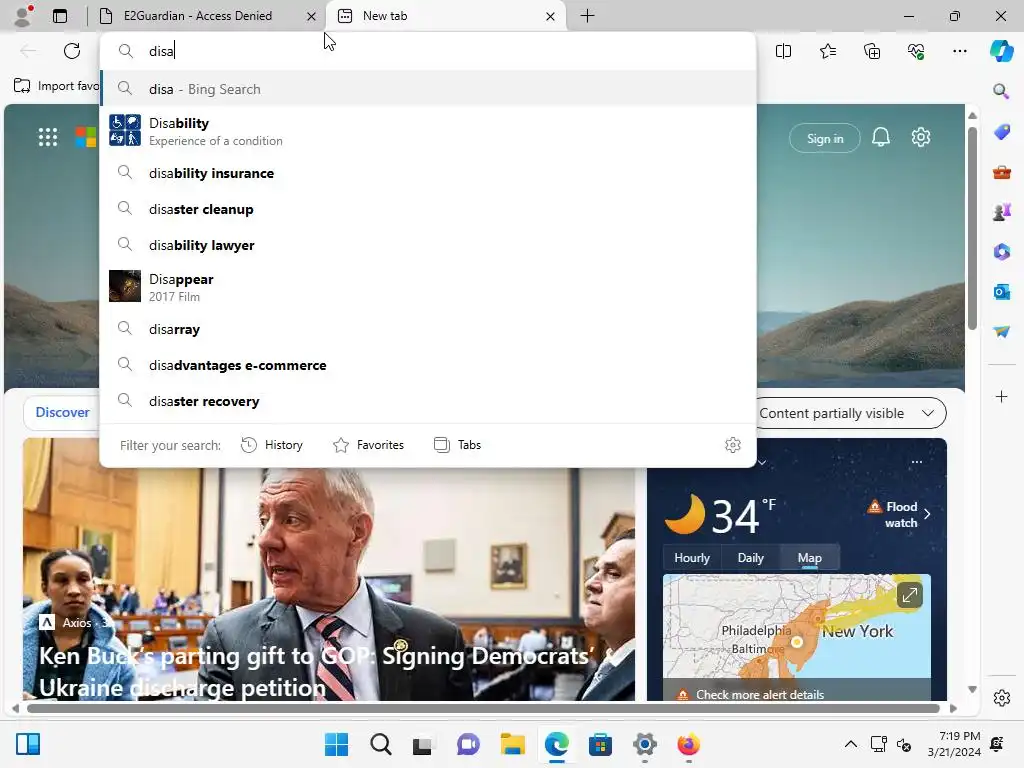Add sidebar app with plus icon
The image size is (1024, 768).
1001,396
